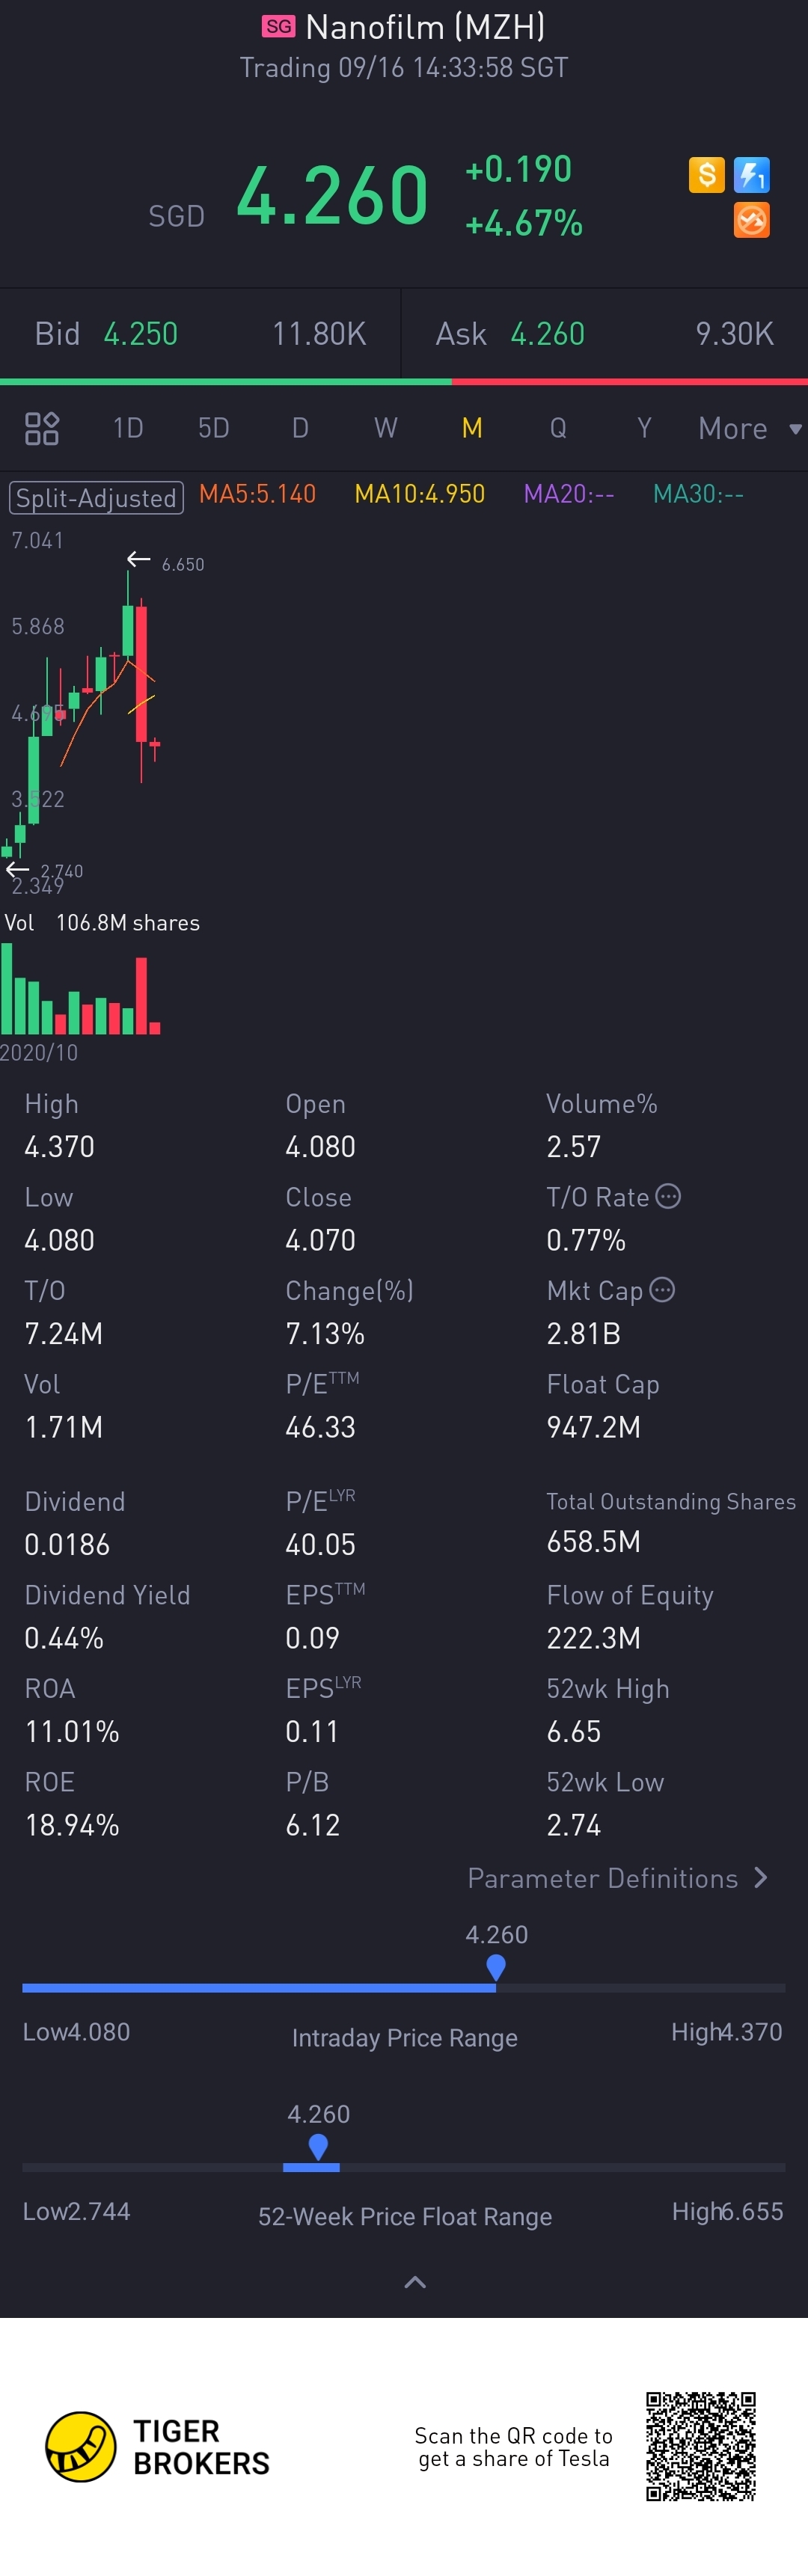Tap the Flow of Equity 222.3M value
The image size is (808, 2576).
pyautogui.click(x=593, y=1638)
